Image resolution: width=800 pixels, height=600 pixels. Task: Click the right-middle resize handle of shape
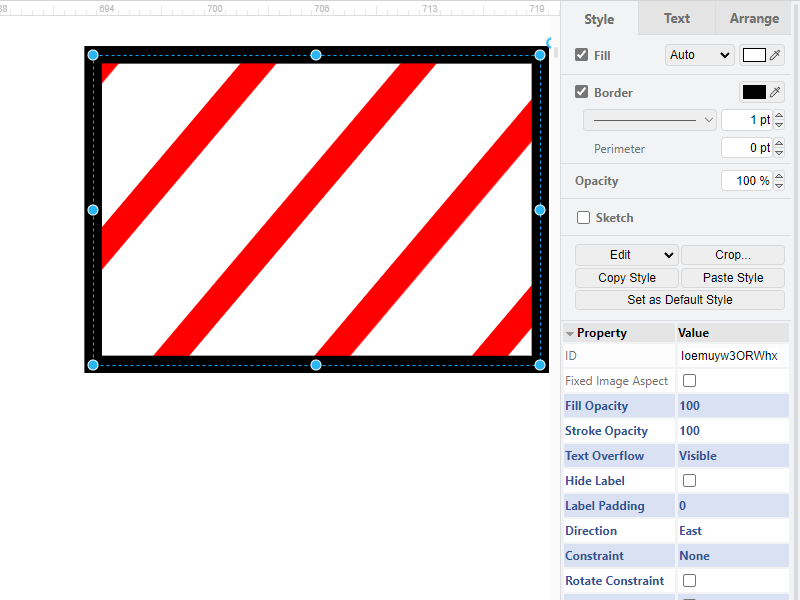point(540,210)
